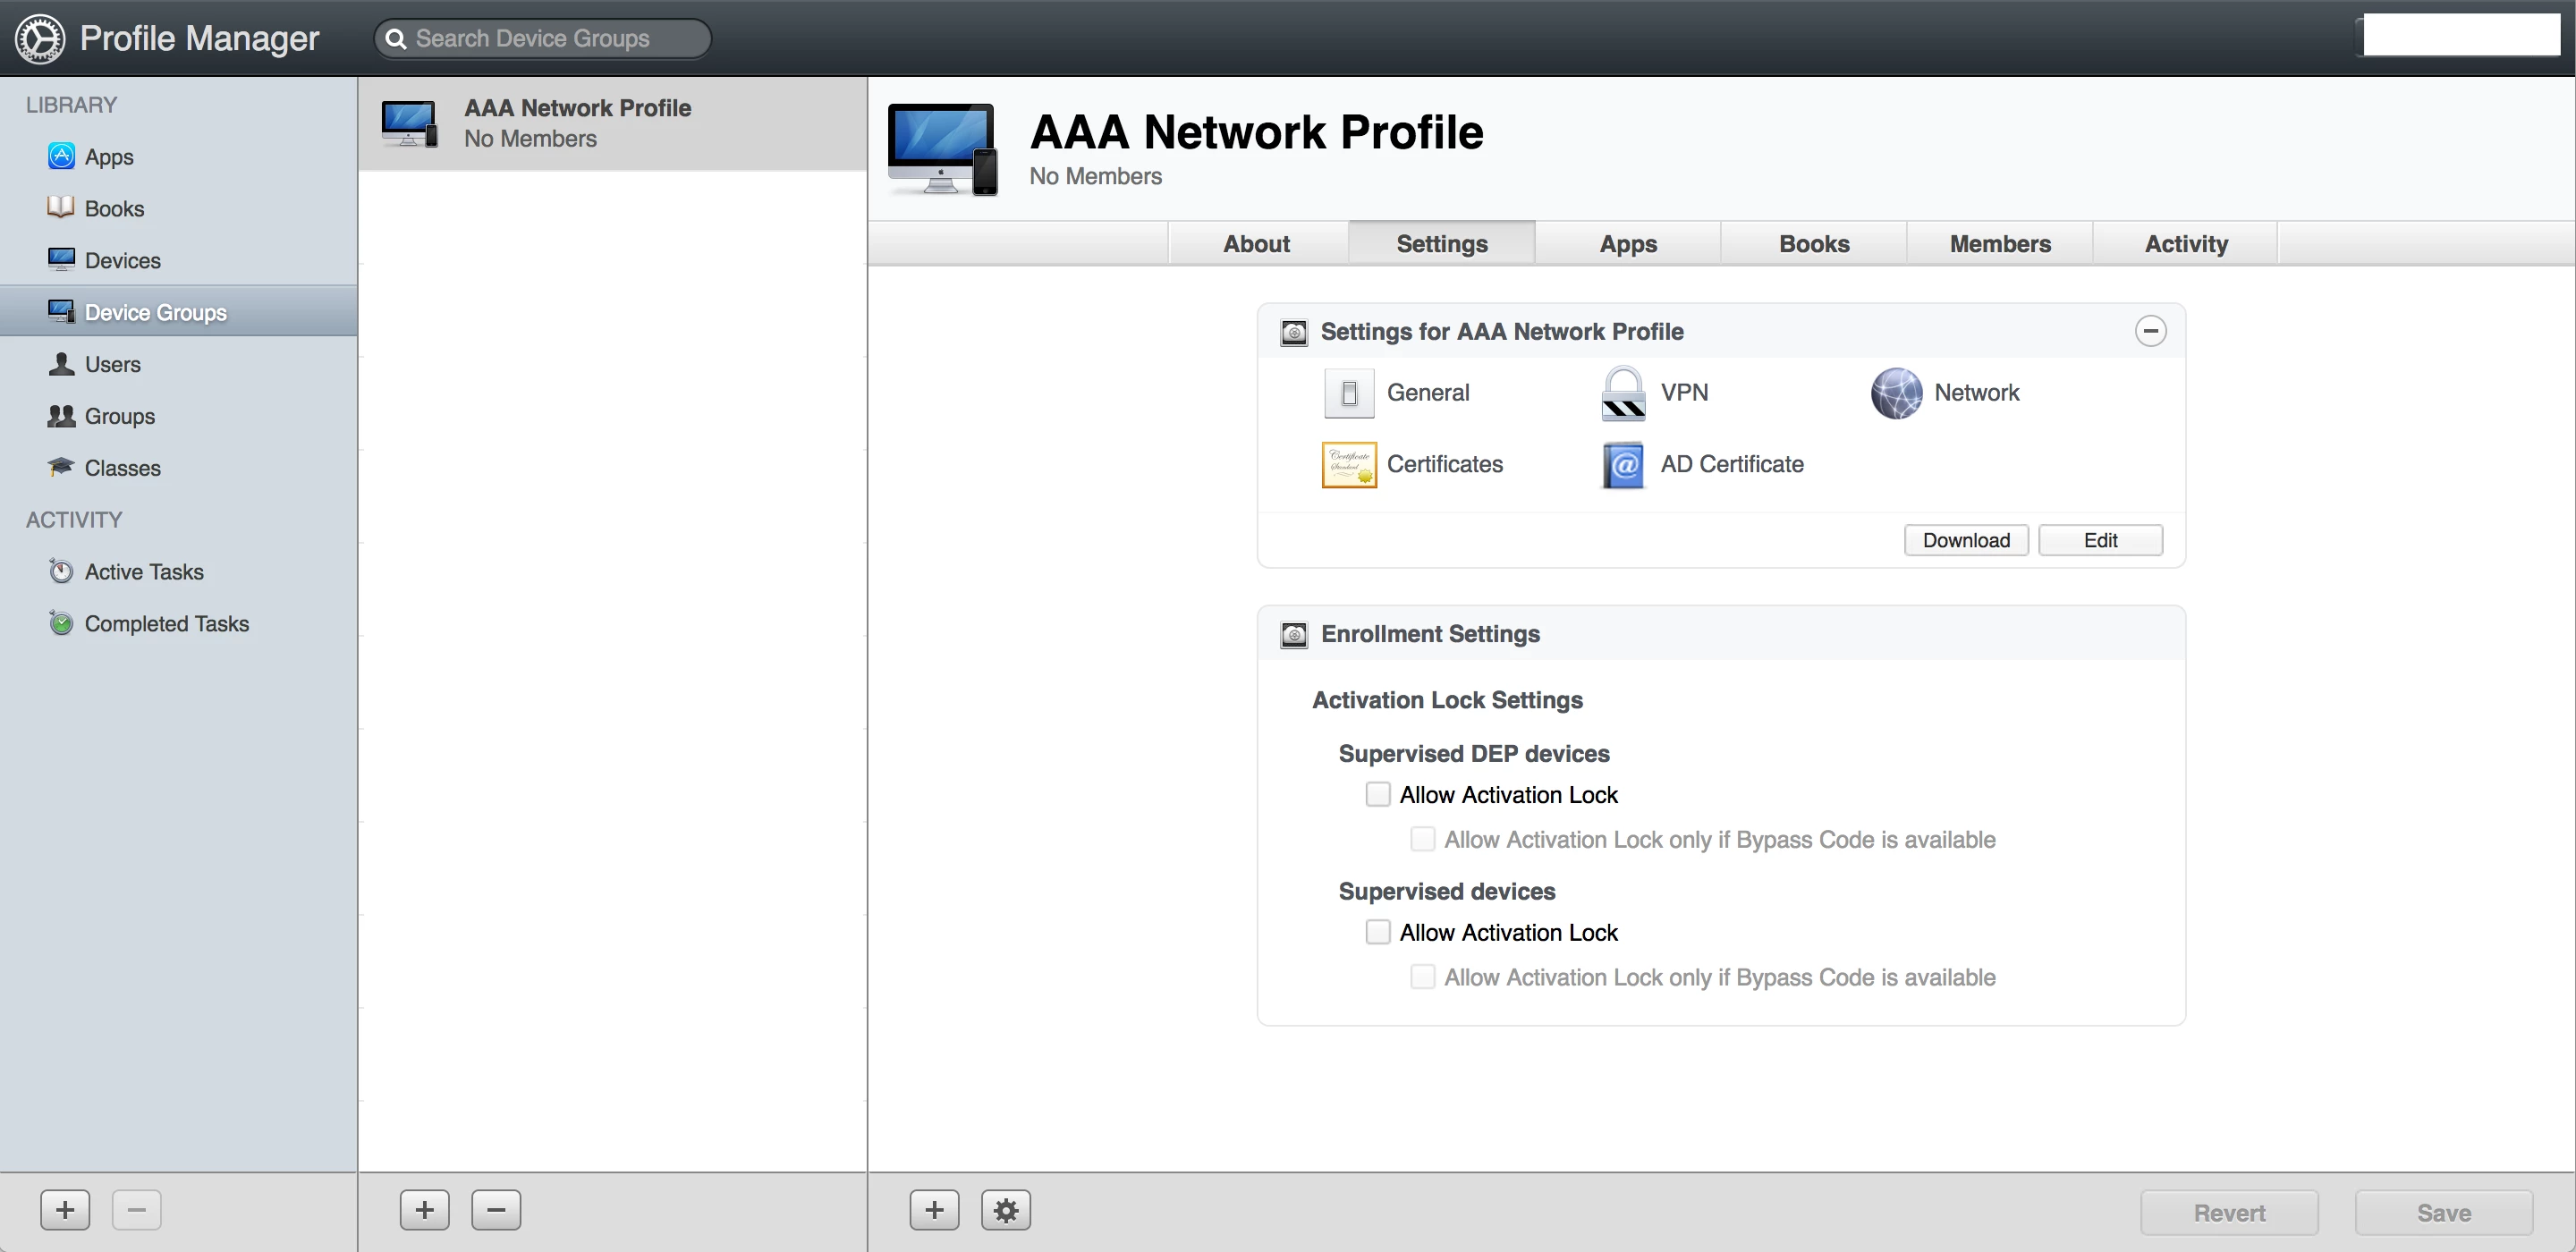The image size is (2576, 1252).
Task: Click the Edit settings button
Action: click(2100, 540)
